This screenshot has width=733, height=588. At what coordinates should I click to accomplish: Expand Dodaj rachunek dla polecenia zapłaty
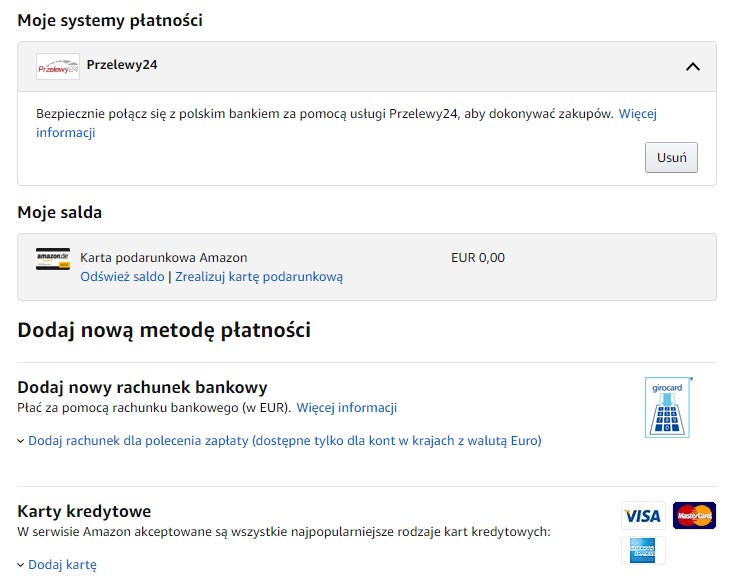[284, 440]
